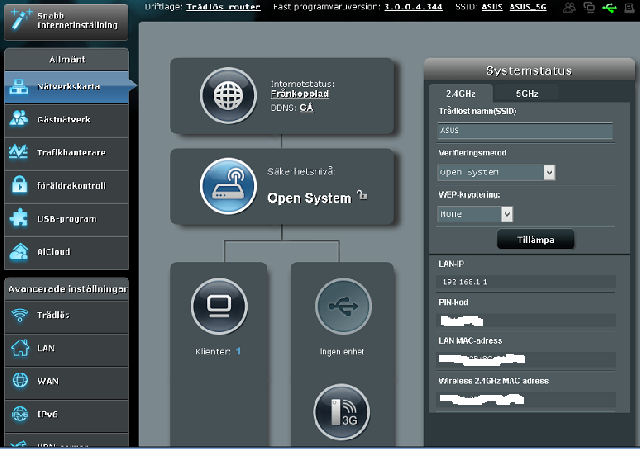Viewport: 640px width, 449px height.
Task: Click the Allmänt section header
Action: tap(67, 60)
